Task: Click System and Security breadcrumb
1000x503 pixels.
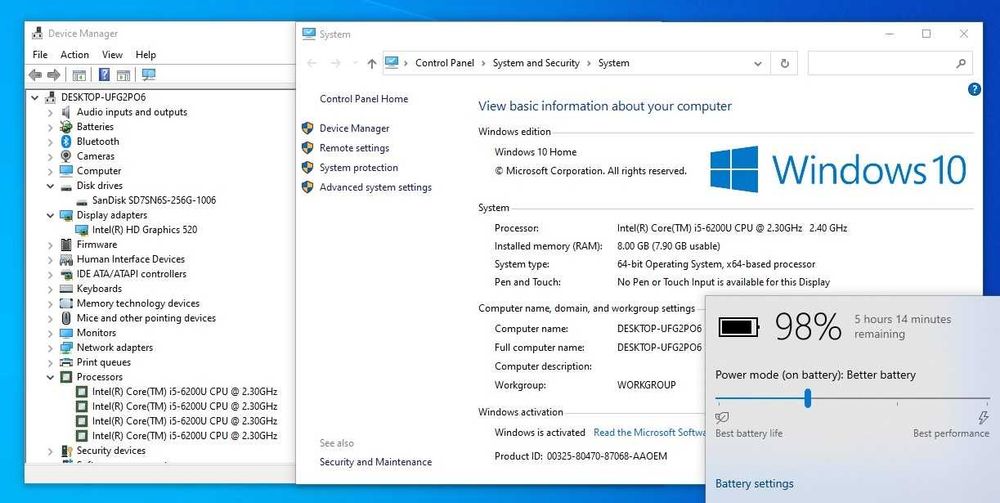Action: click(536, 63)
